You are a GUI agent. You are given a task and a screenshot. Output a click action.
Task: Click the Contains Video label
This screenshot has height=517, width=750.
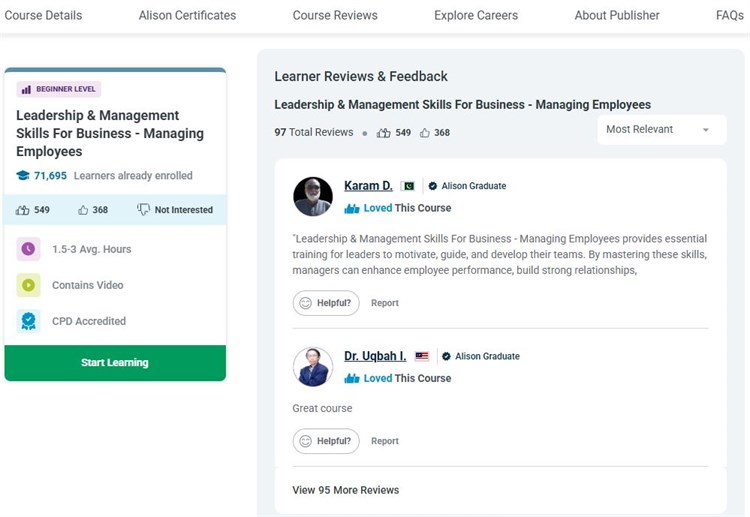pyautogui.click(x=88, y=285)
